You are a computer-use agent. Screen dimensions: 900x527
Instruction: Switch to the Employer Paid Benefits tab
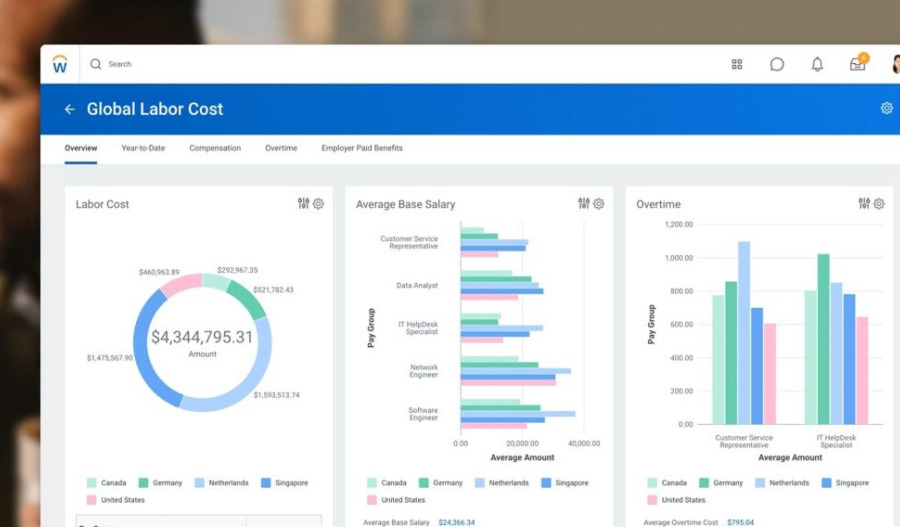362,148
